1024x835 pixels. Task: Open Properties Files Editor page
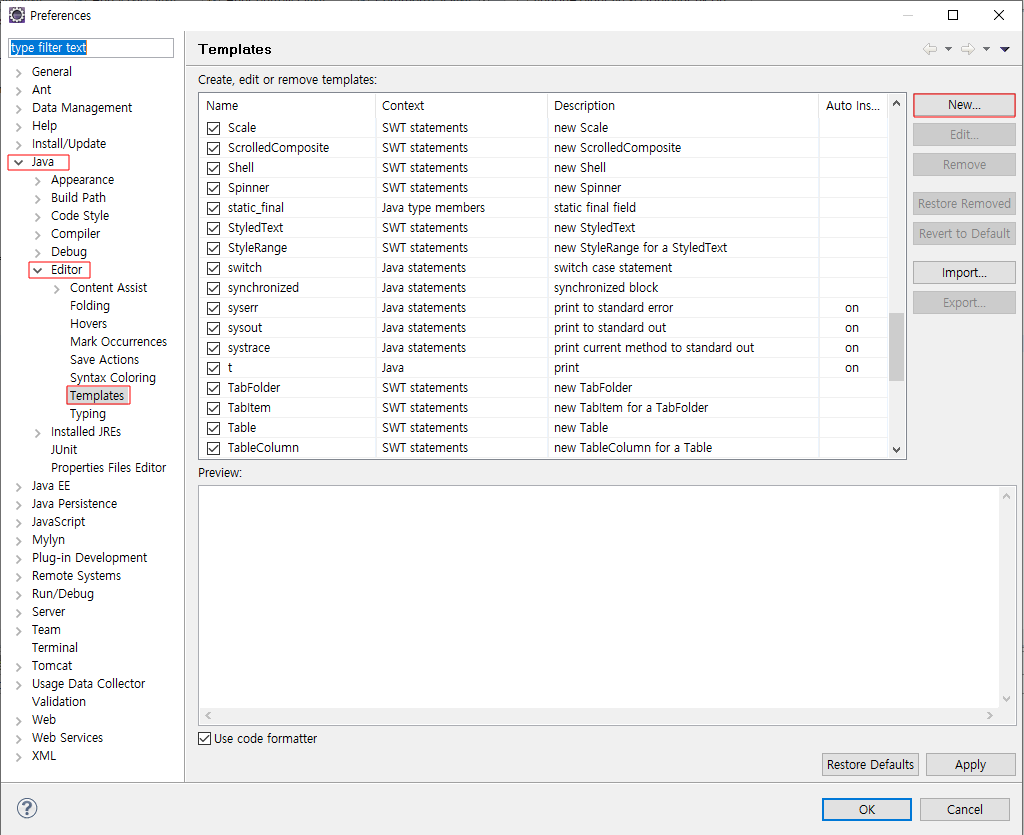tap(108, 467)
